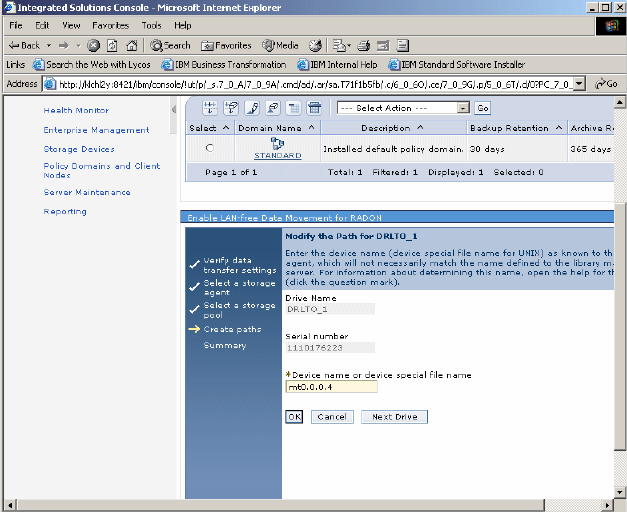627x512 pixels.
Task: Click the edit sort table icon
Action: point(294,108)
